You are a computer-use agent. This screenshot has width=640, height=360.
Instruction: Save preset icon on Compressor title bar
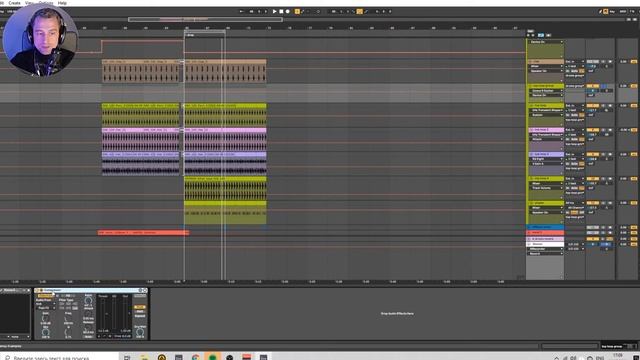(145, 290)
